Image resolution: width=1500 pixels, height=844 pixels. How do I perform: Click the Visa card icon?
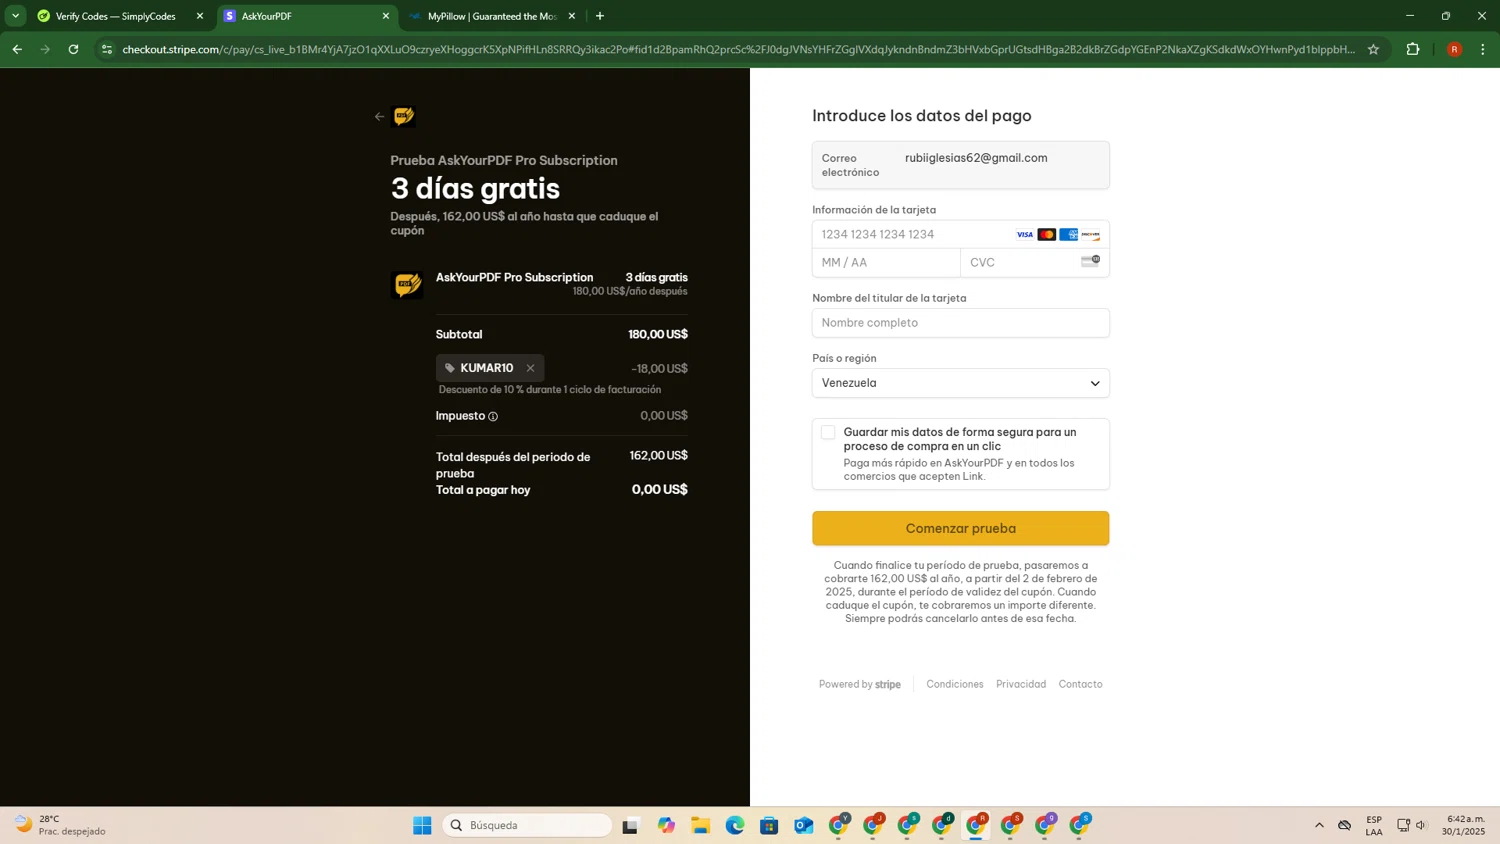click(x=1024, y=235)
